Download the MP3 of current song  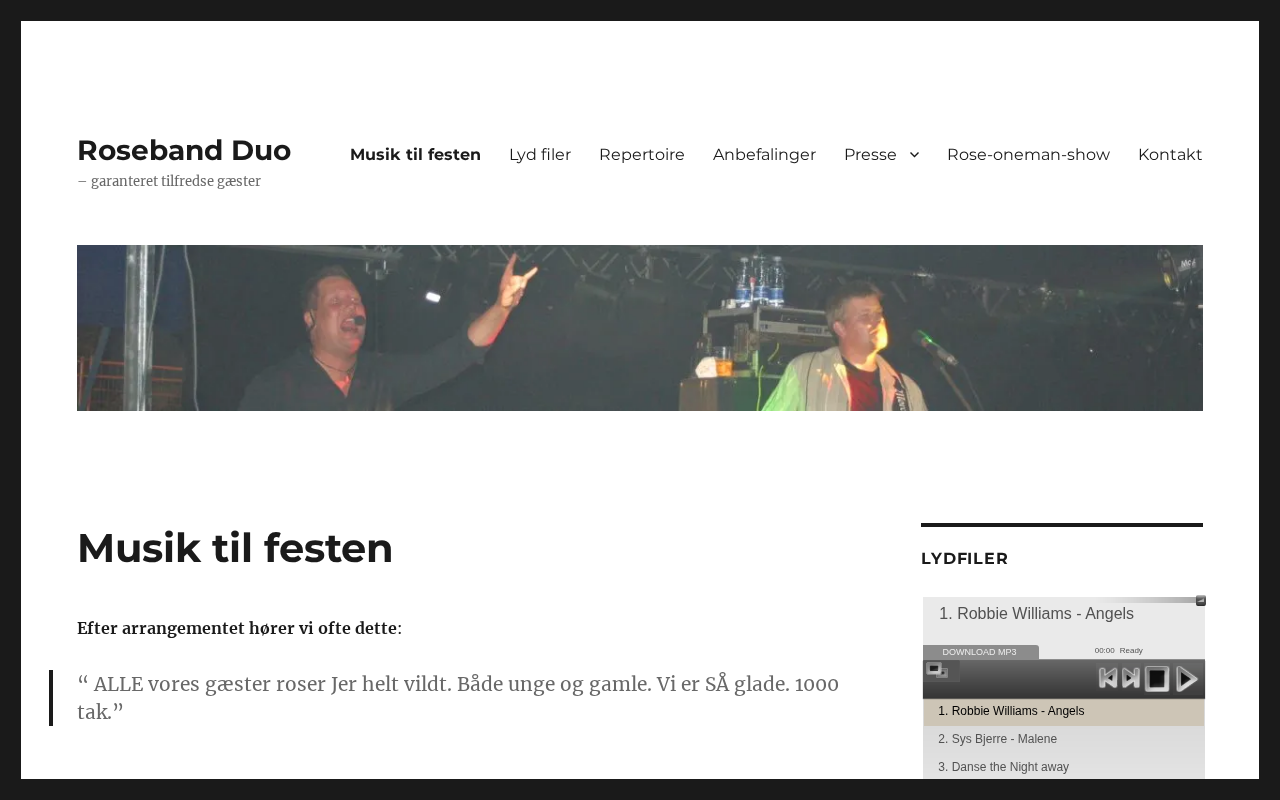pyautogui.click(x=980, y=652)
